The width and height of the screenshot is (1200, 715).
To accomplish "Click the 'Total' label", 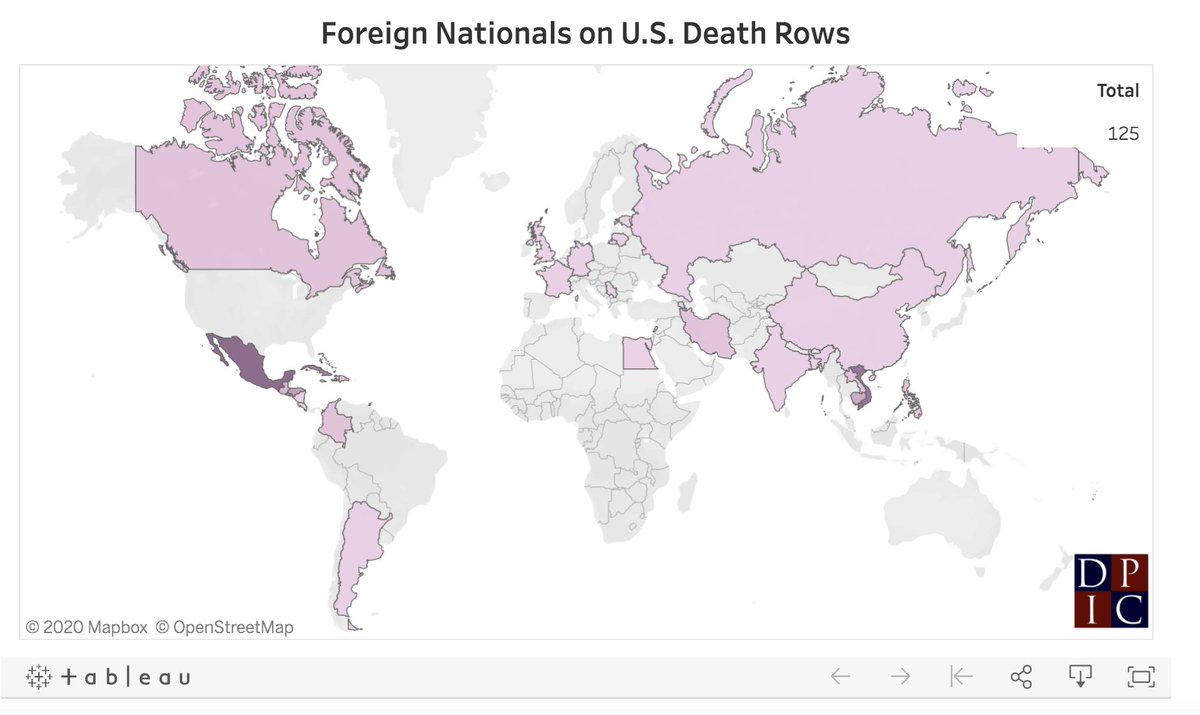I will pyautogui.click(x=1118, y=90).
